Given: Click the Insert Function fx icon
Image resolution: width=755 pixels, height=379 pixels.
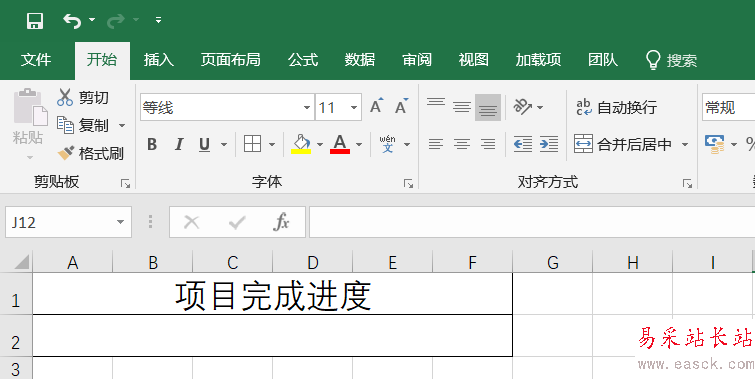Looking at the screenshot, I should [281, 222].
